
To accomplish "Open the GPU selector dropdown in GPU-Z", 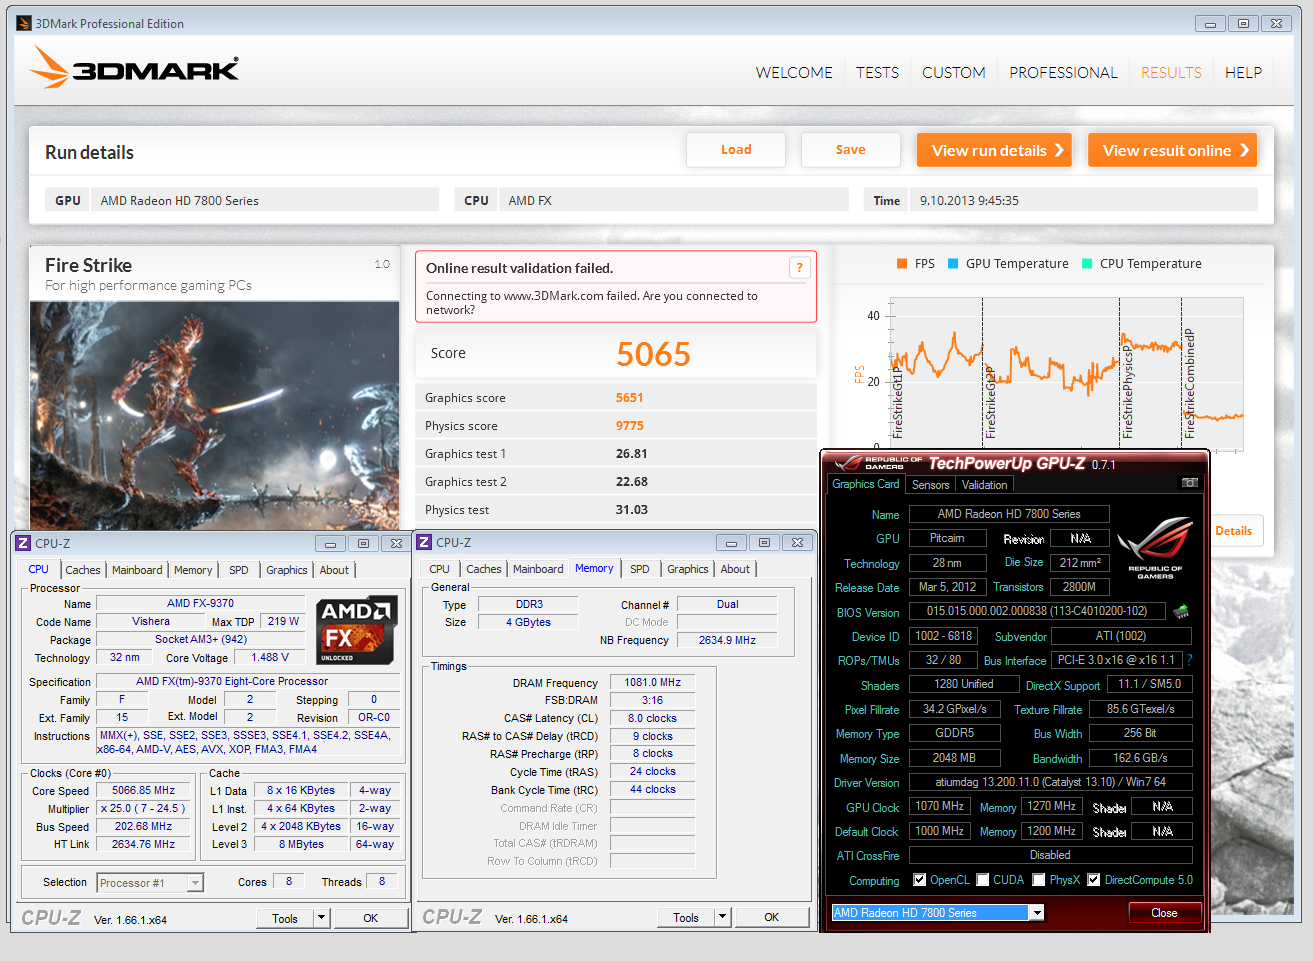I will pyautogui.click(x=1037, y=912).
